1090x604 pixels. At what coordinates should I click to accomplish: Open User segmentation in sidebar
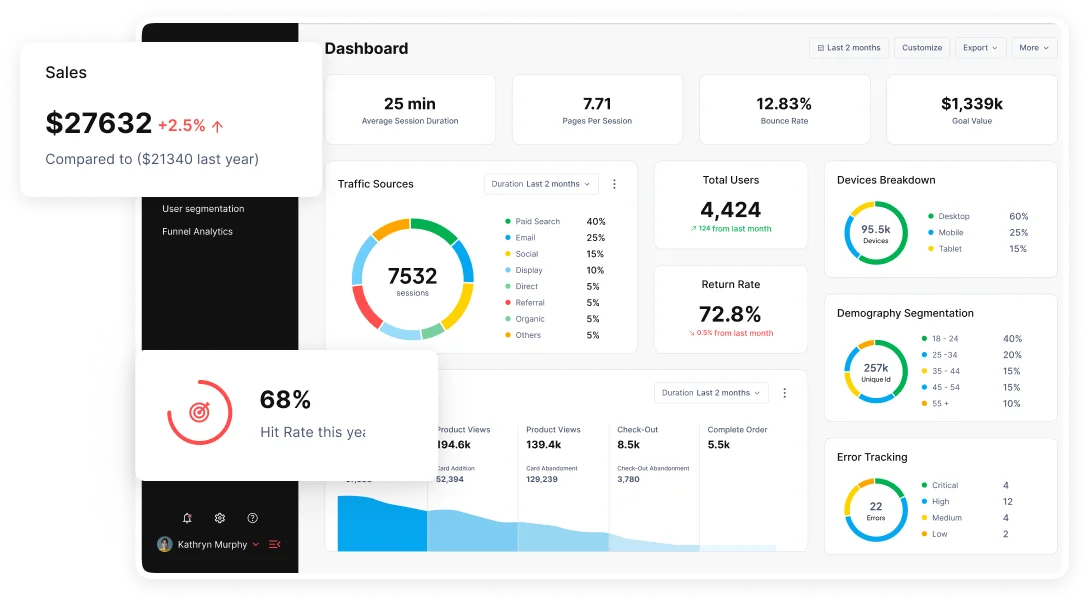click(x=203, y=209)
